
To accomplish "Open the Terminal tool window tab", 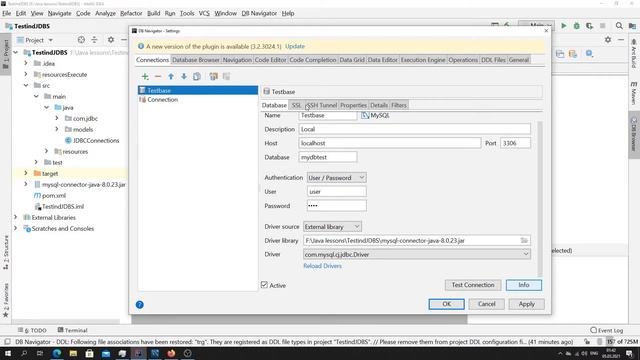I will pyautogui.click(x=73, y=330).
